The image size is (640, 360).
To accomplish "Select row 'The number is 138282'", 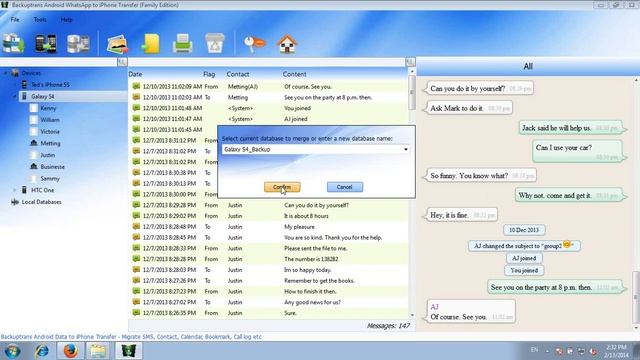I will (269, 259).
